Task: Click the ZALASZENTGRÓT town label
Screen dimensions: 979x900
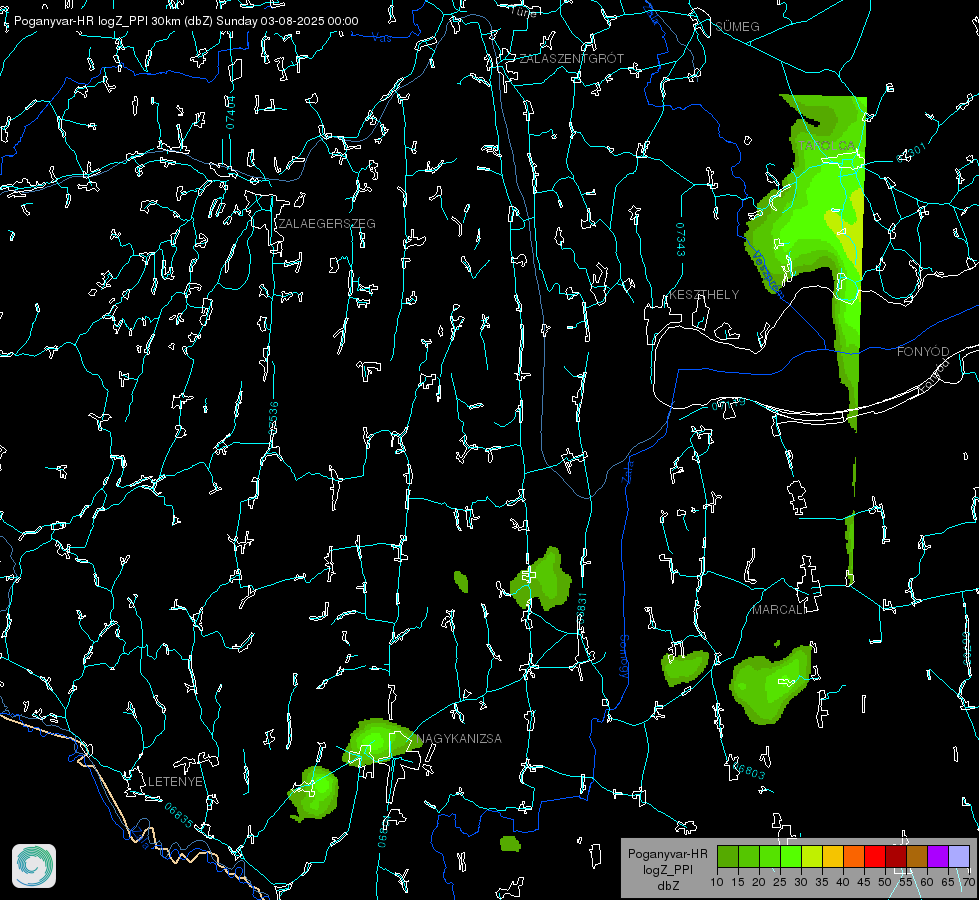Action: coord(571,59)
